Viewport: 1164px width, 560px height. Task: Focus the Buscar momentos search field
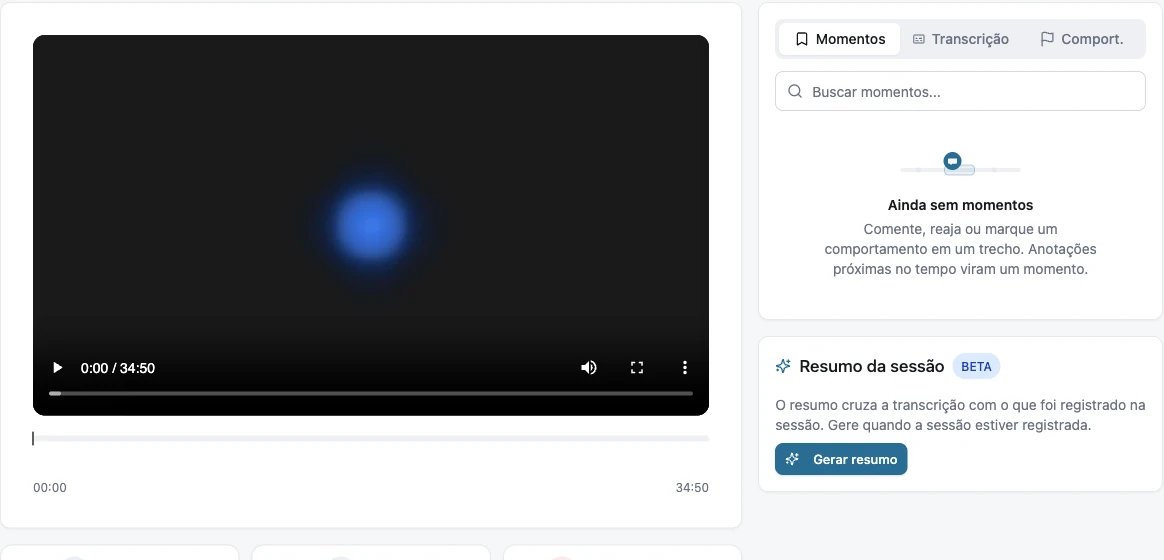point(960,91)
